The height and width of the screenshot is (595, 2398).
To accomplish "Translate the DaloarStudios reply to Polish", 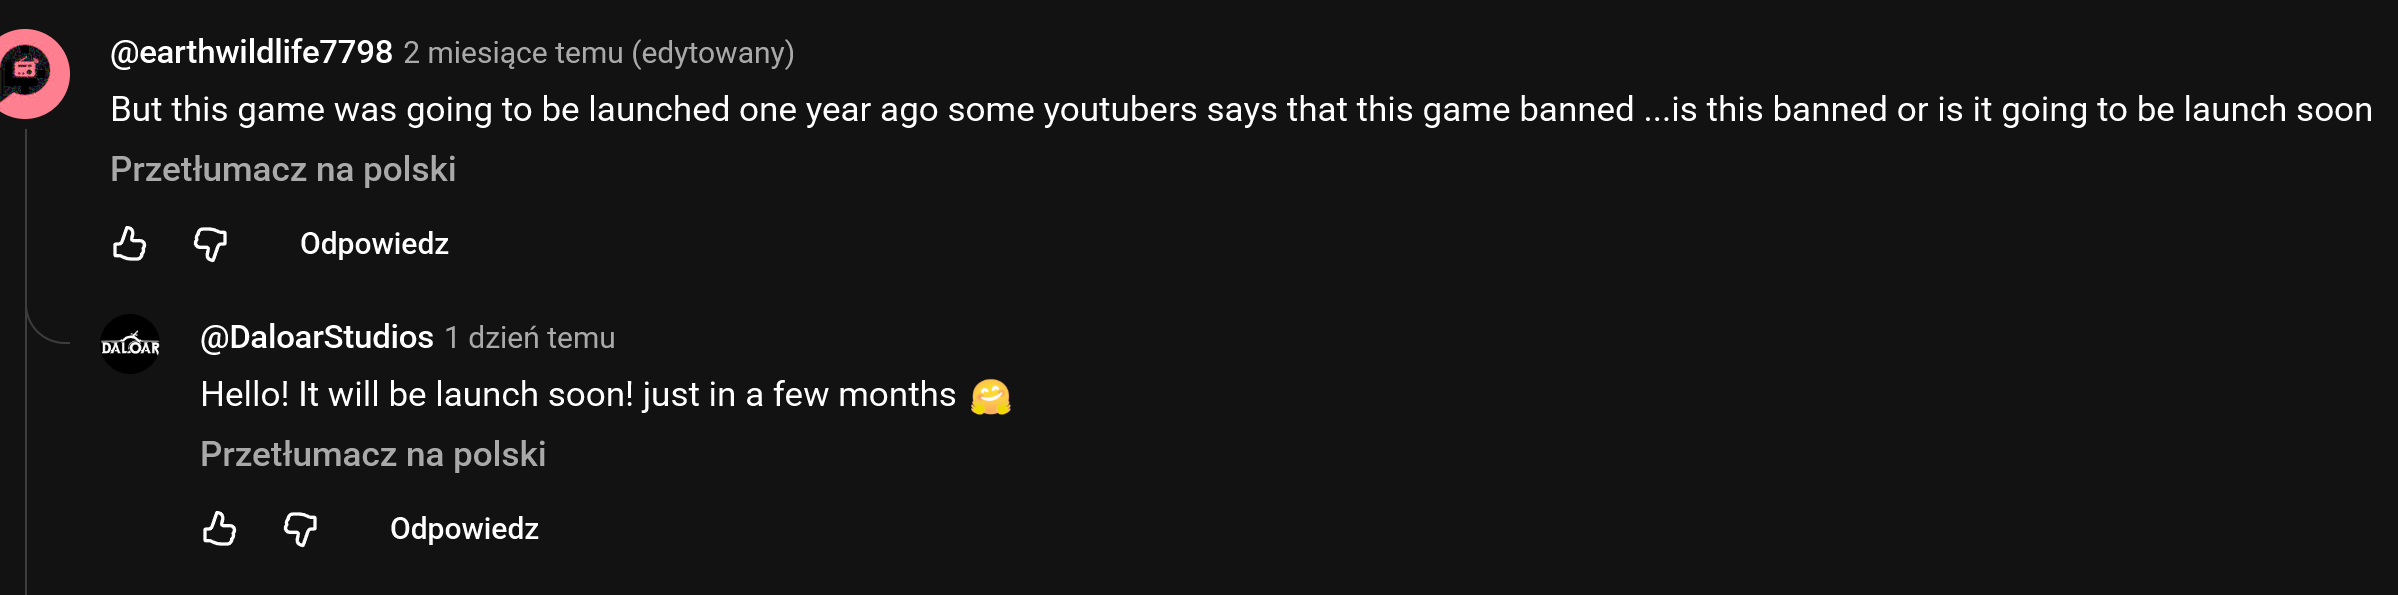I will click(x=373, y=455).
